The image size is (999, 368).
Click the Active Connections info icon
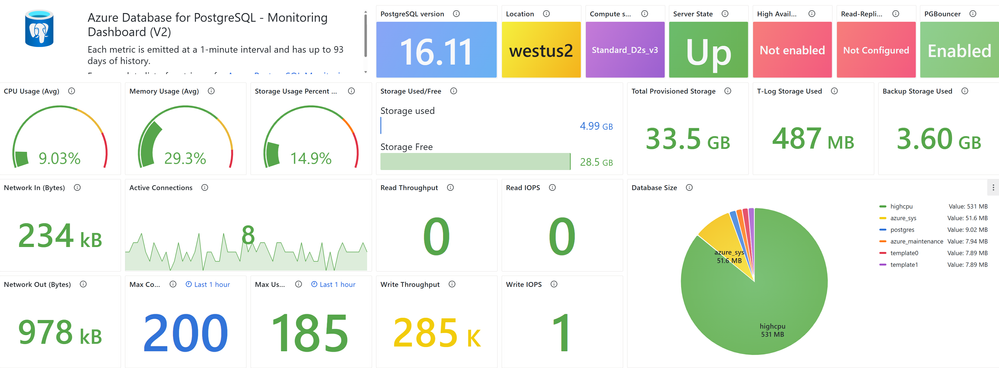point(205,188)
